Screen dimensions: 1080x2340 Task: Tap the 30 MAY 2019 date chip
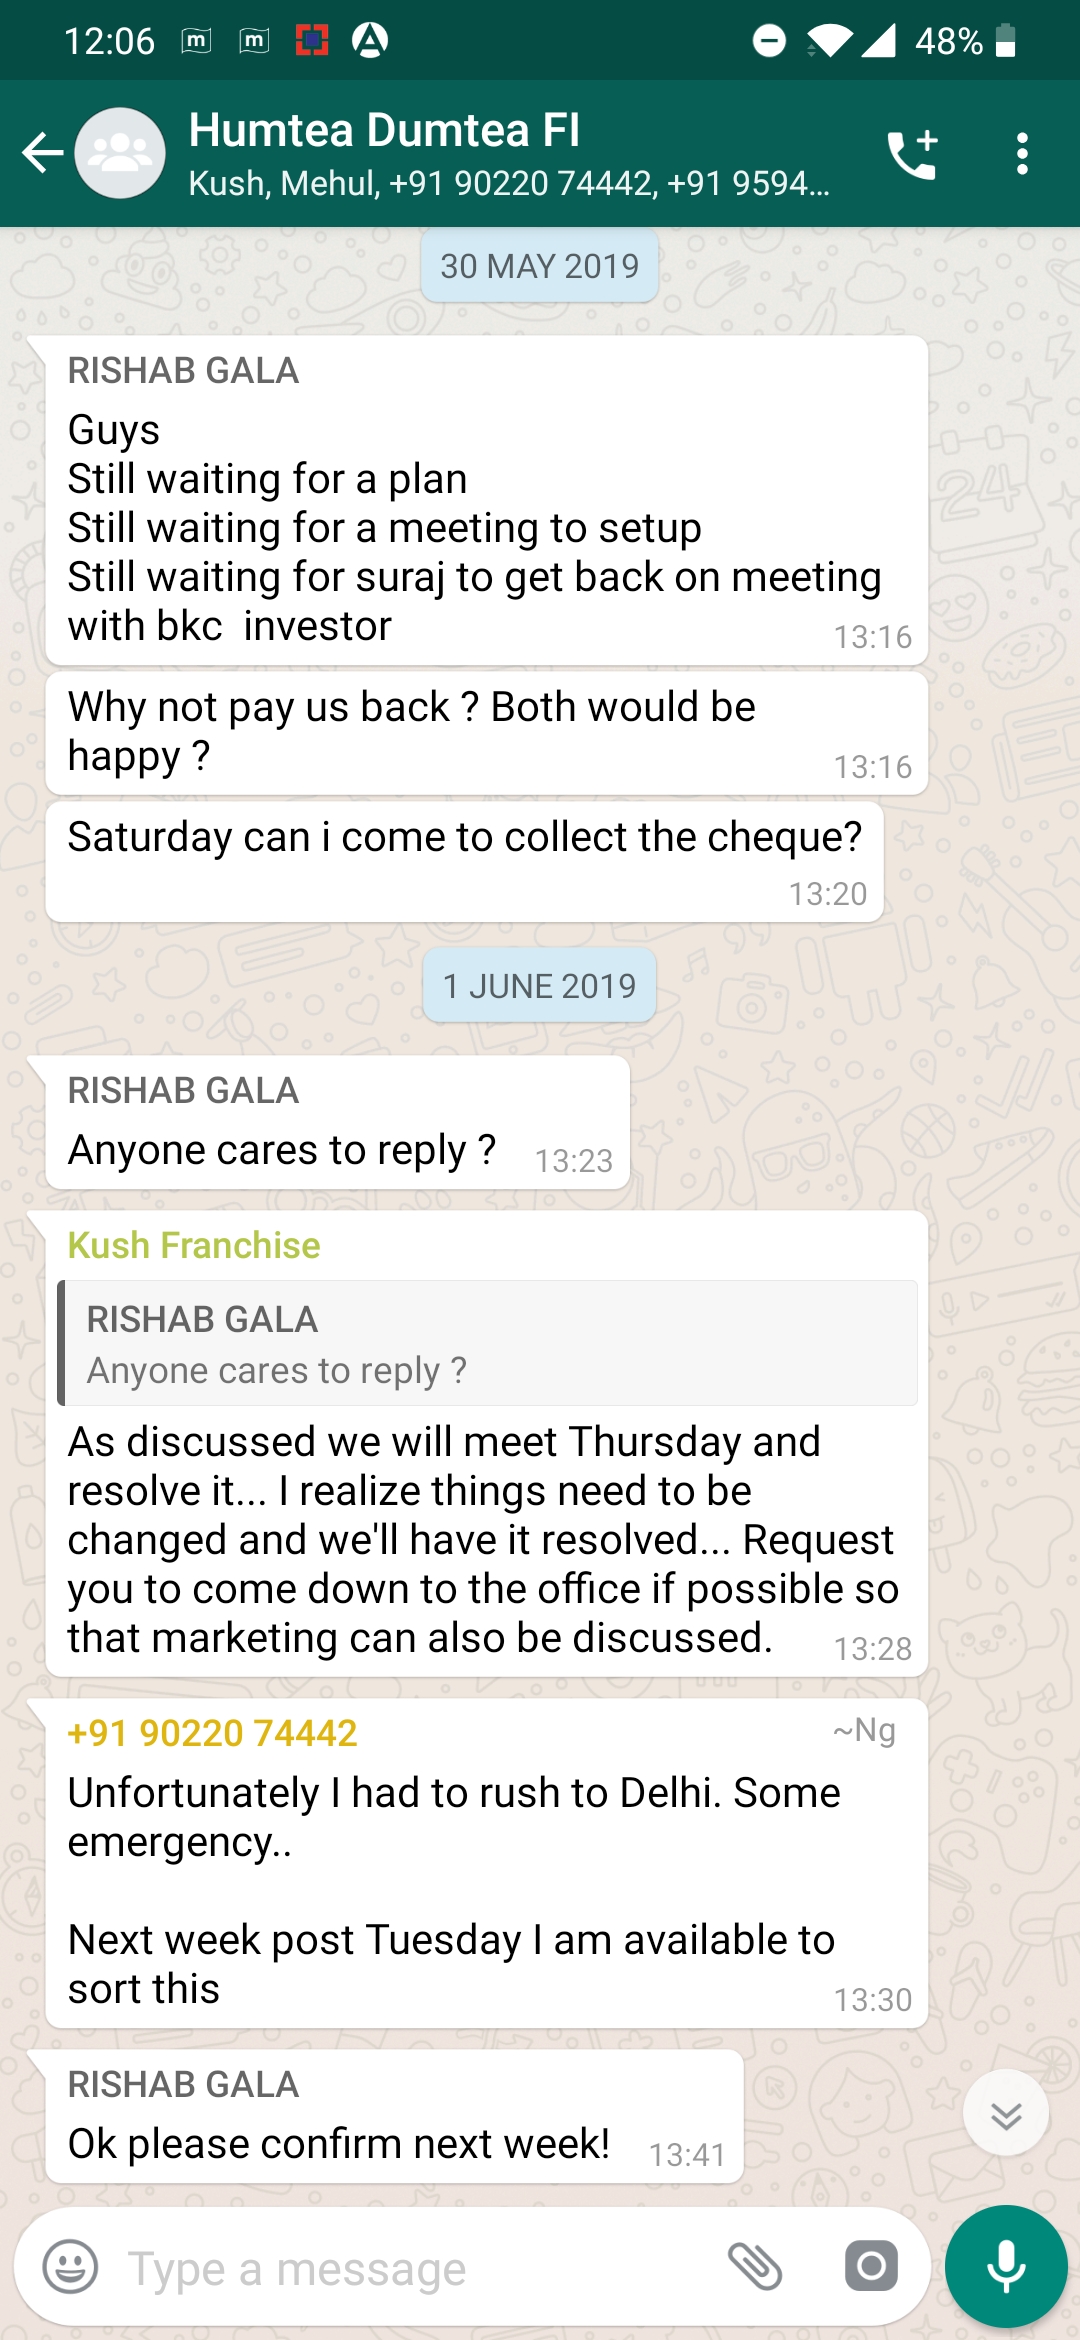pyautogui.click(x=540, y=266)
